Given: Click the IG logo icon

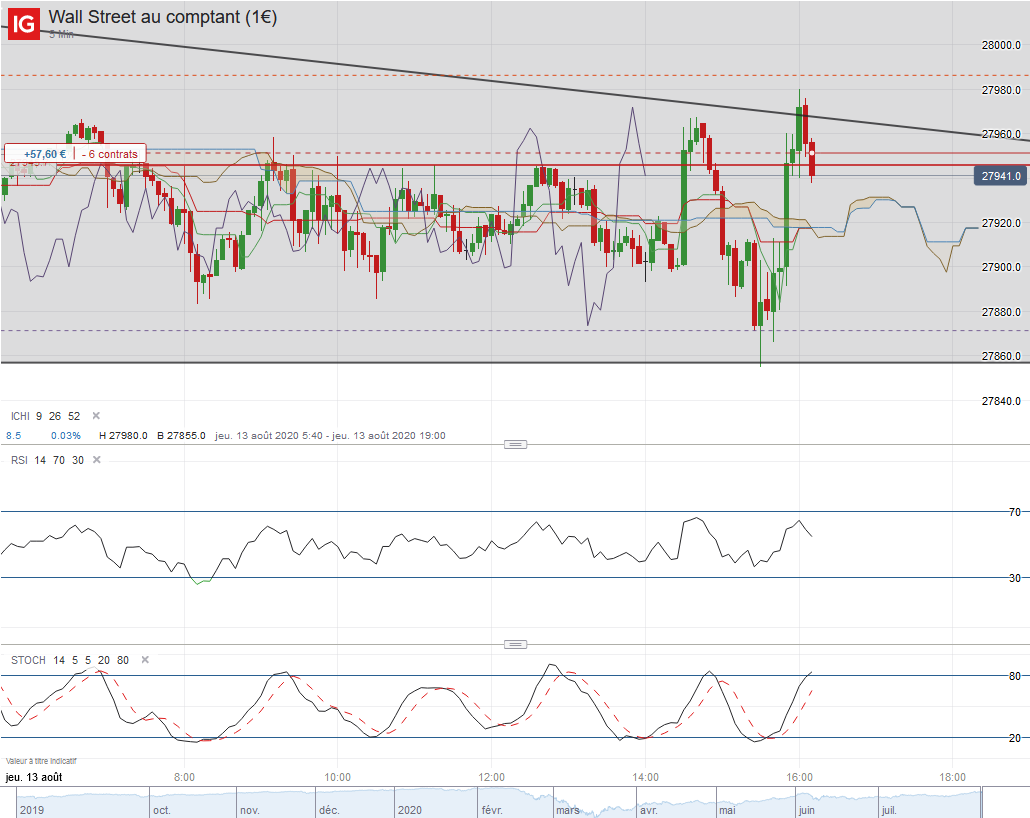Looking at the screenshot, I should (x=24, y=24).
